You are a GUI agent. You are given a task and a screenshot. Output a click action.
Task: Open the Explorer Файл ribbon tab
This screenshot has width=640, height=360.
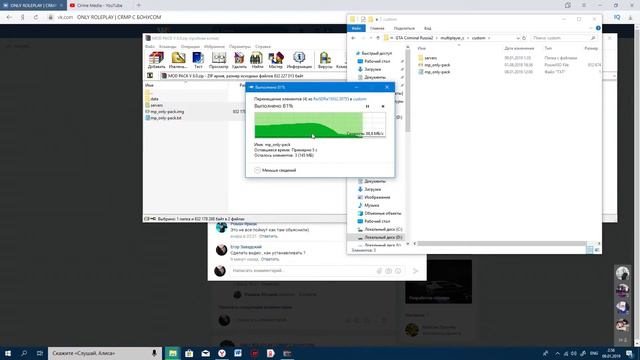(356, 28)
